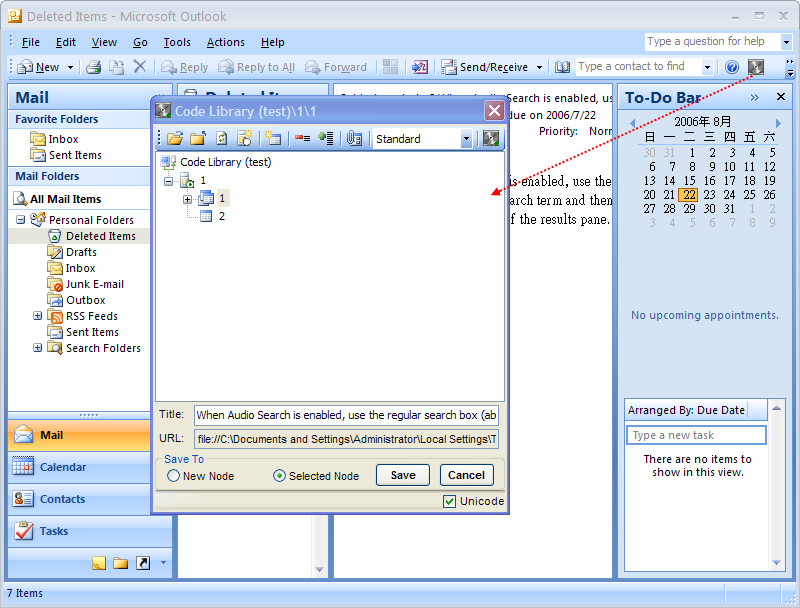Click the red minus collapse icon
The width and height of the screenshot is (800, 608).
pos(303,138)
